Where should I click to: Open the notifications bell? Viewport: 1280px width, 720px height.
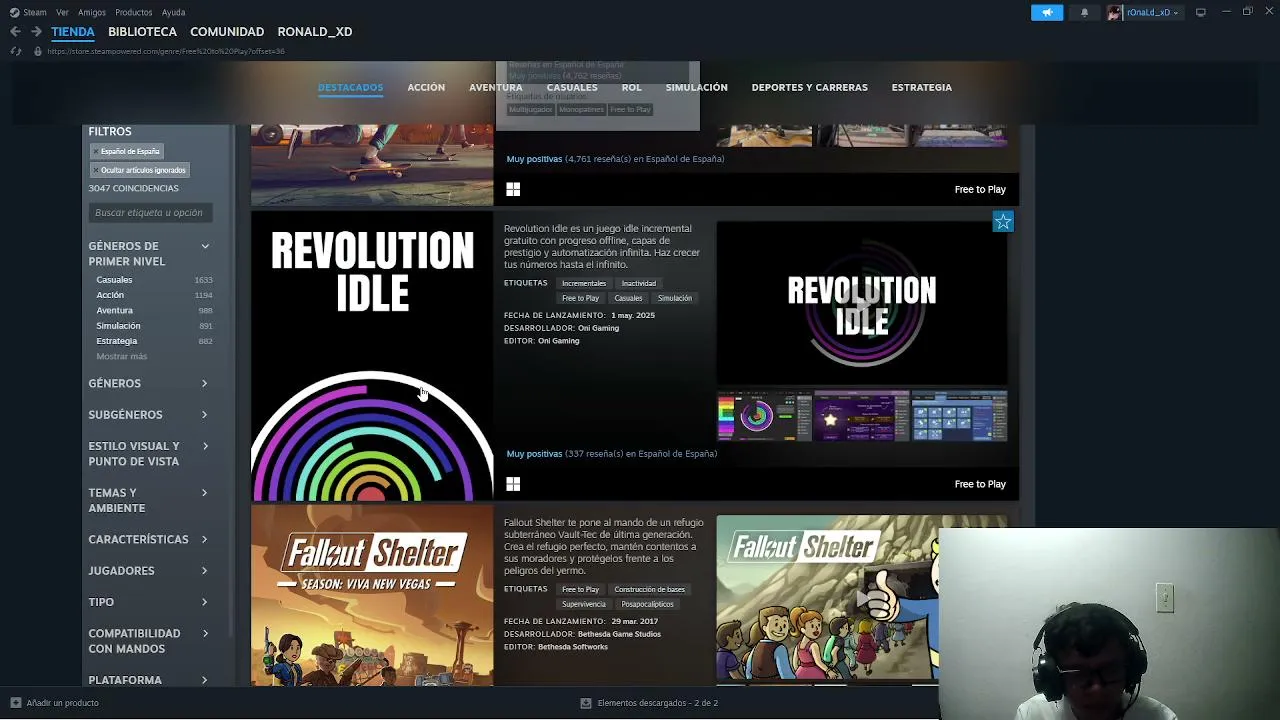point(1084,12)
